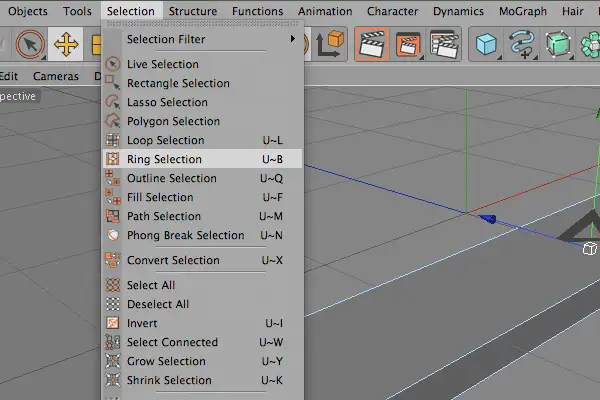Choose Path Selection from menu

pyautogui.click(x=203, y=216)
